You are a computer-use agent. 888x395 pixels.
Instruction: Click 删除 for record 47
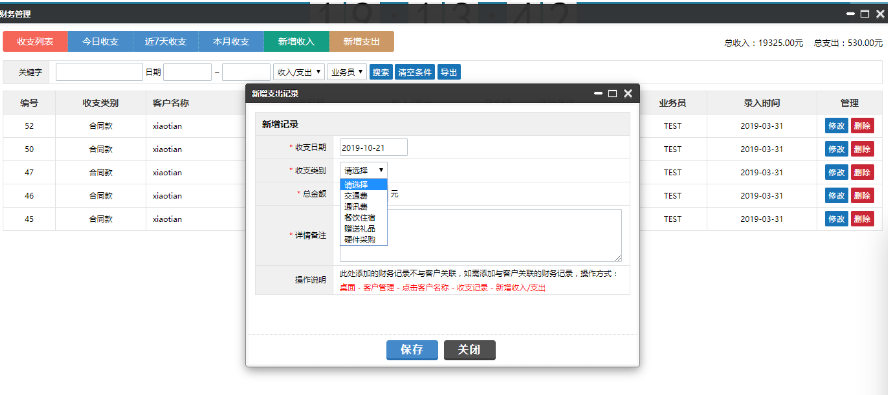[862, 172]
